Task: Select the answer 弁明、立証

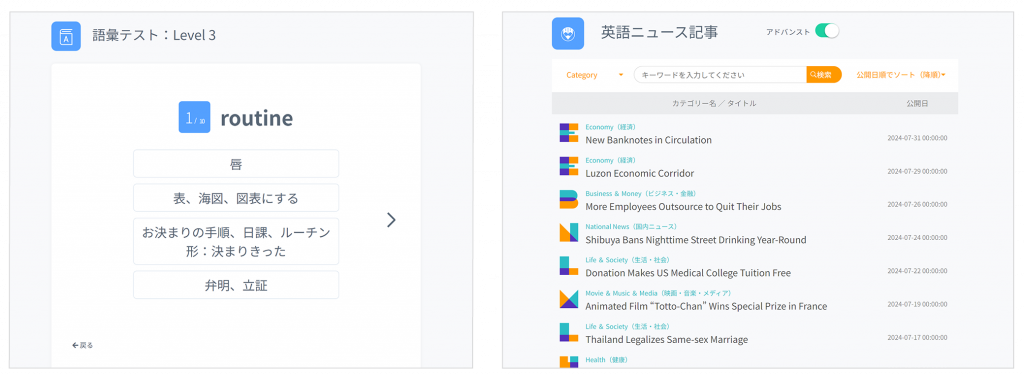Action: pyautogui.click(x=236, y=285)
